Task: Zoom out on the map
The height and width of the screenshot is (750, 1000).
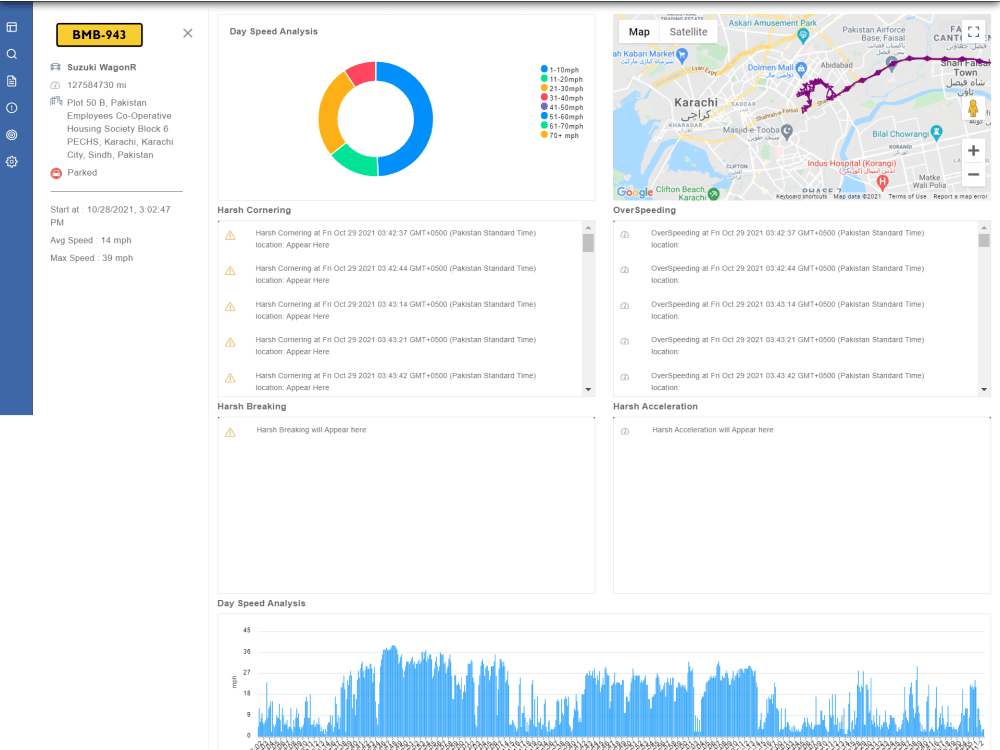Action: (x=973, y=174)
